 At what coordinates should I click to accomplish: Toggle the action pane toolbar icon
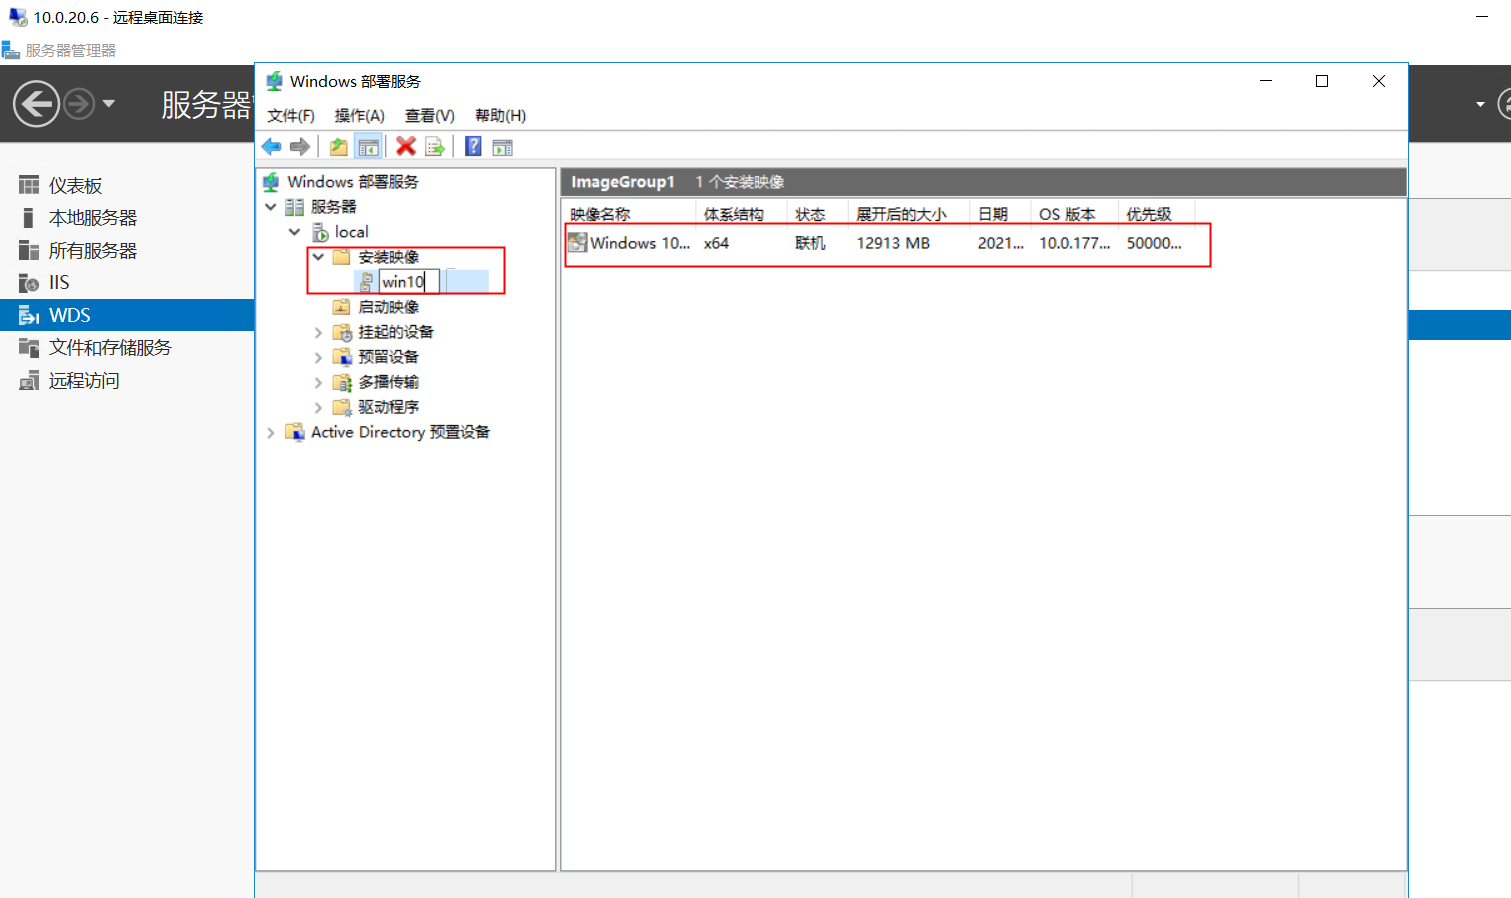(x=503, y=147)
